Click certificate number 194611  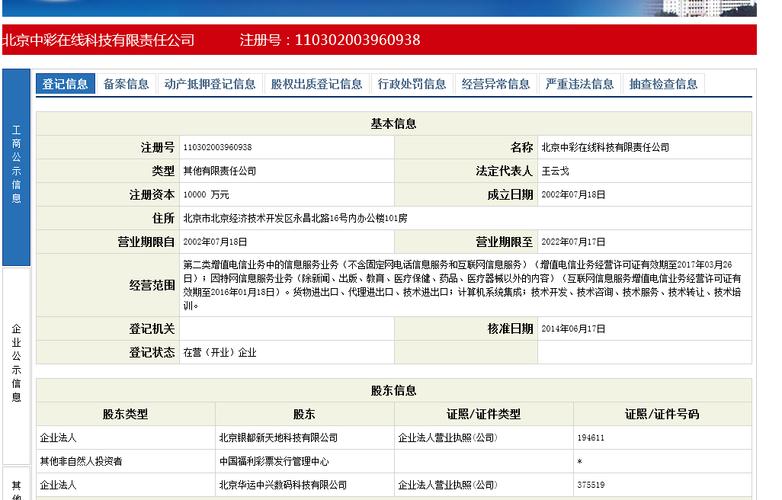point(590,438)
